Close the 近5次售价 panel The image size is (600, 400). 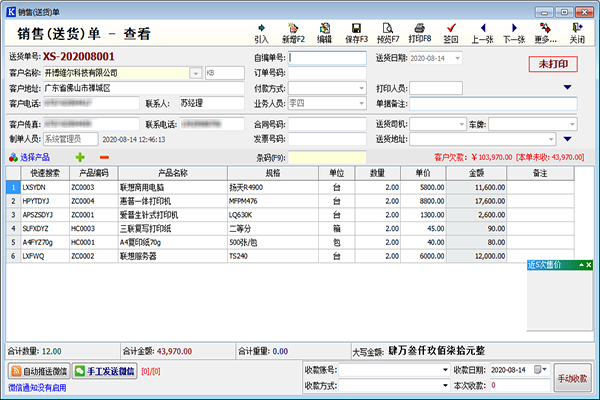click(x=589, y=265)
